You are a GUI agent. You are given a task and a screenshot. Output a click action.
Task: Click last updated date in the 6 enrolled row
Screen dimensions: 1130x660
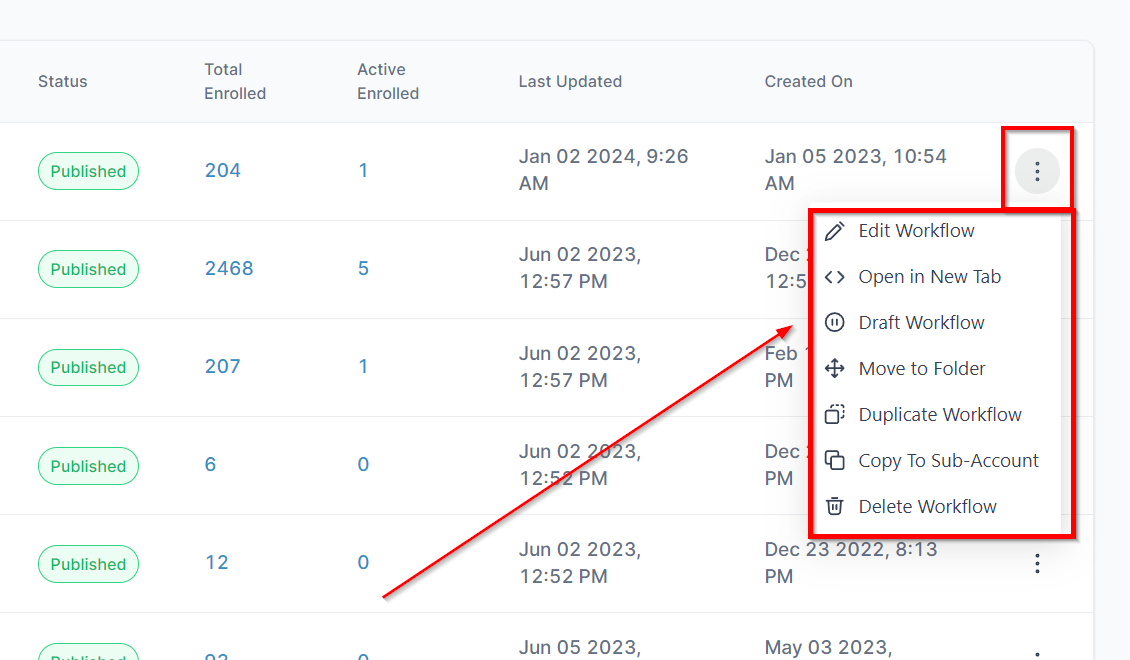coord(580,465)
